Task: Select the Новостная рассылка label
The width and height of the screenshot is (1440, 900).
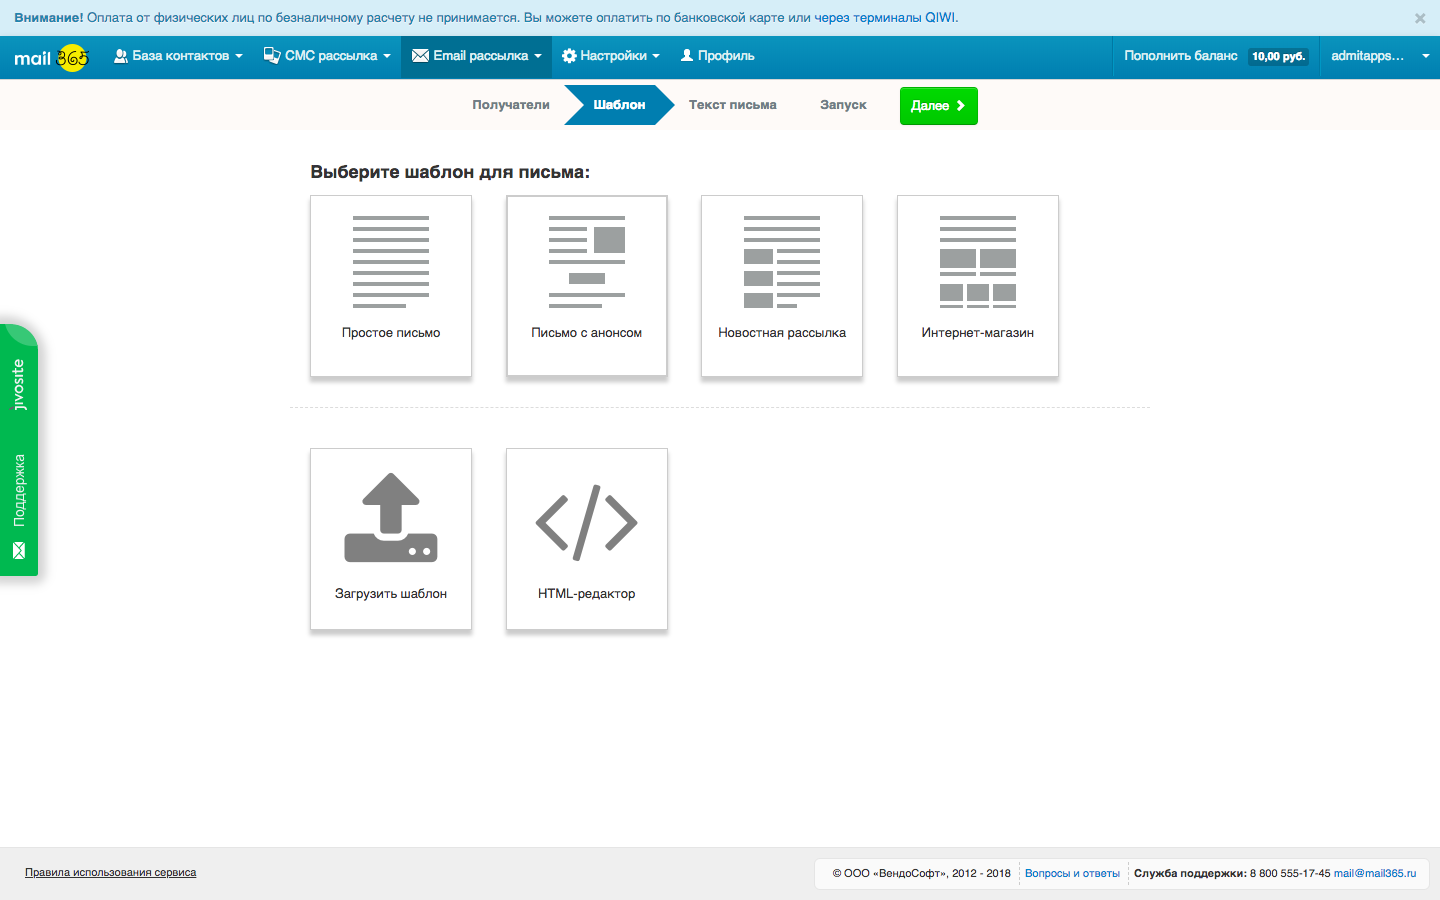Action: pyautogui.click(x=782, y=333)
